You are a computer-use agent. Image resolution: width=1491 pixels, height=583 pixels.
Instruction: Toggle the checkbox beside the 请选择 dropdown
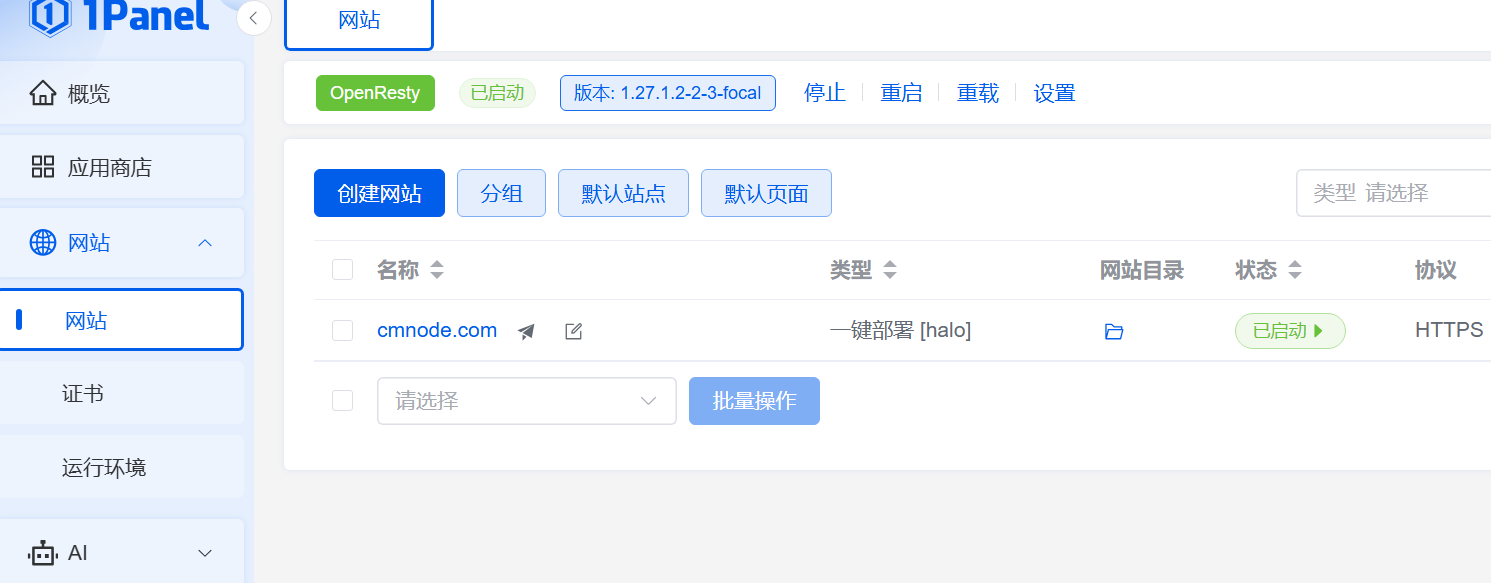pos(342,401)
